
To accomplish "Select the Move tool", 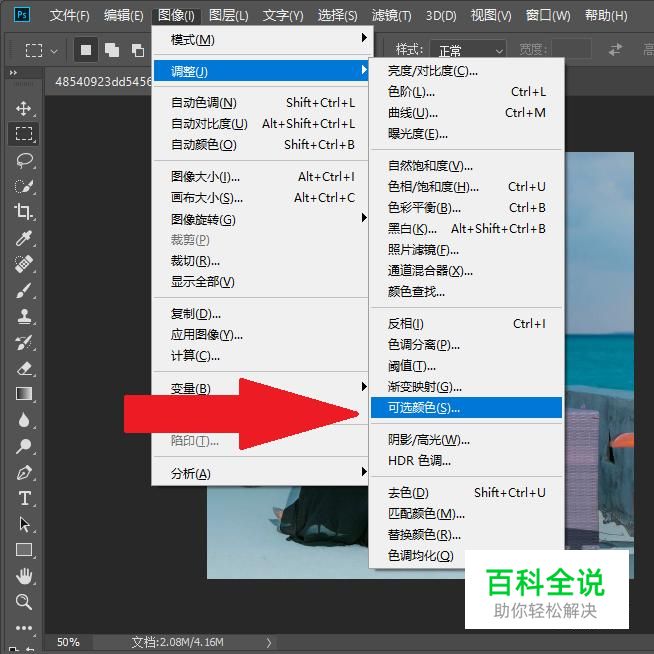I will tap(23, 108).
